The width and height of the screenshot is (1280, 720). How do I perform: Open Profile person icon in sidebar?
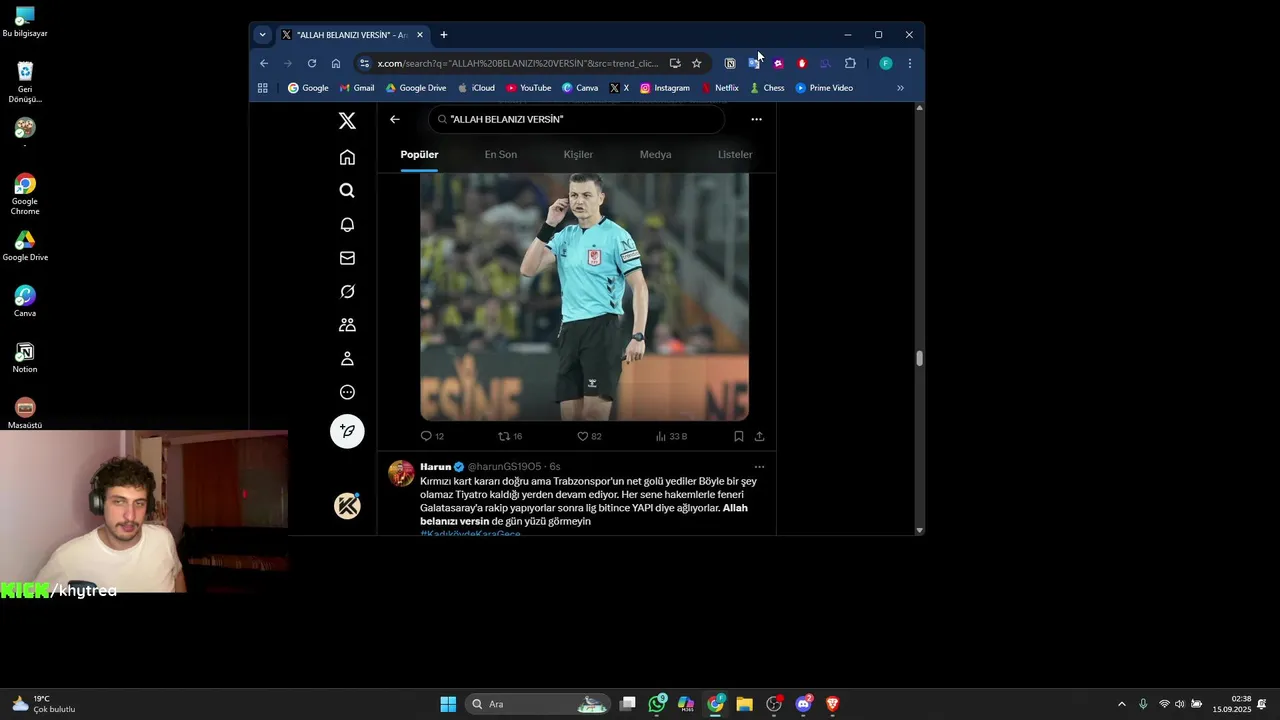coord(347,358)
